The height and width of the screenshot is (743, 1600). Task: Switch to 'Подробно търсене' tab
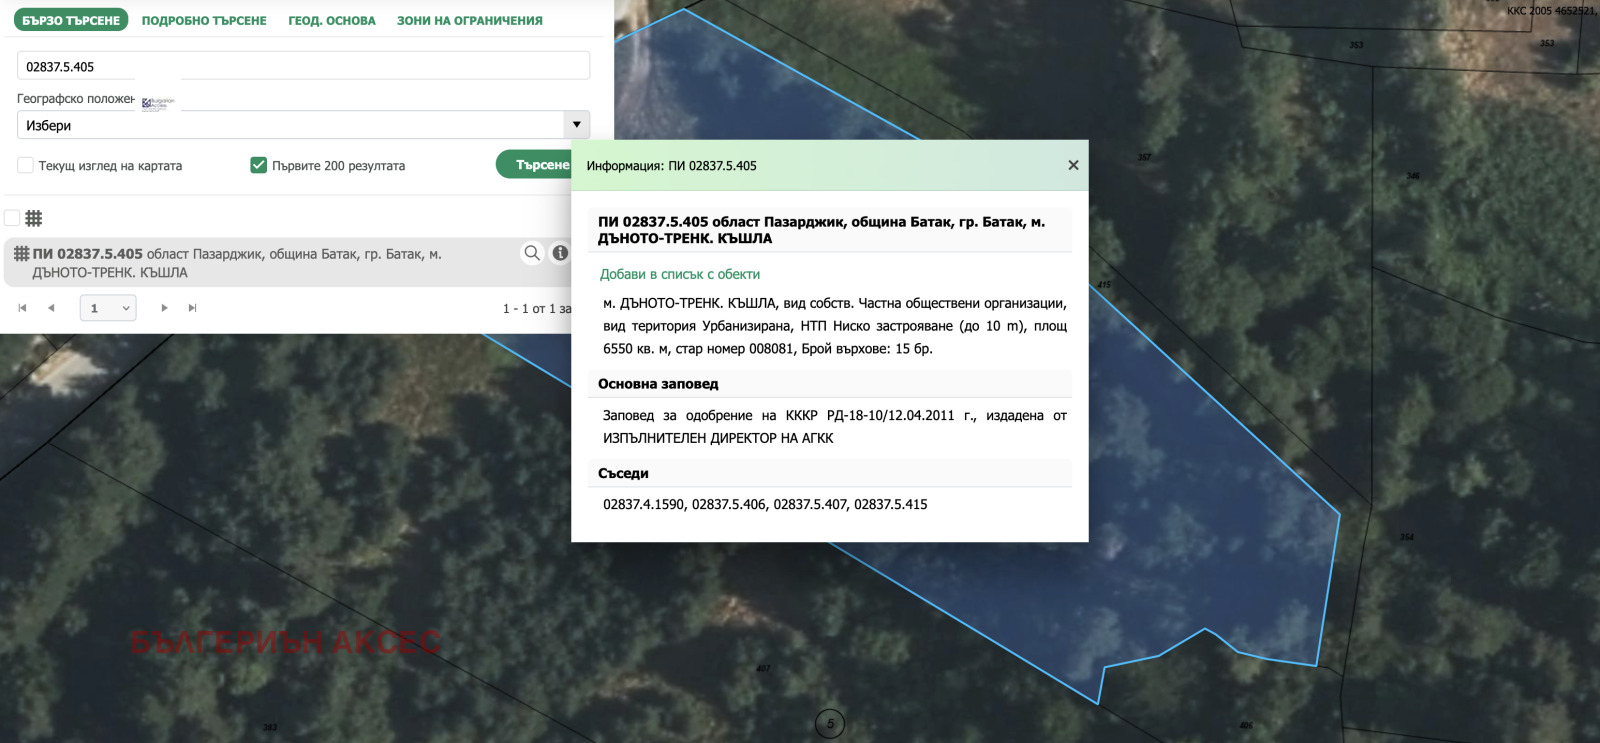[x=204, y=20]
